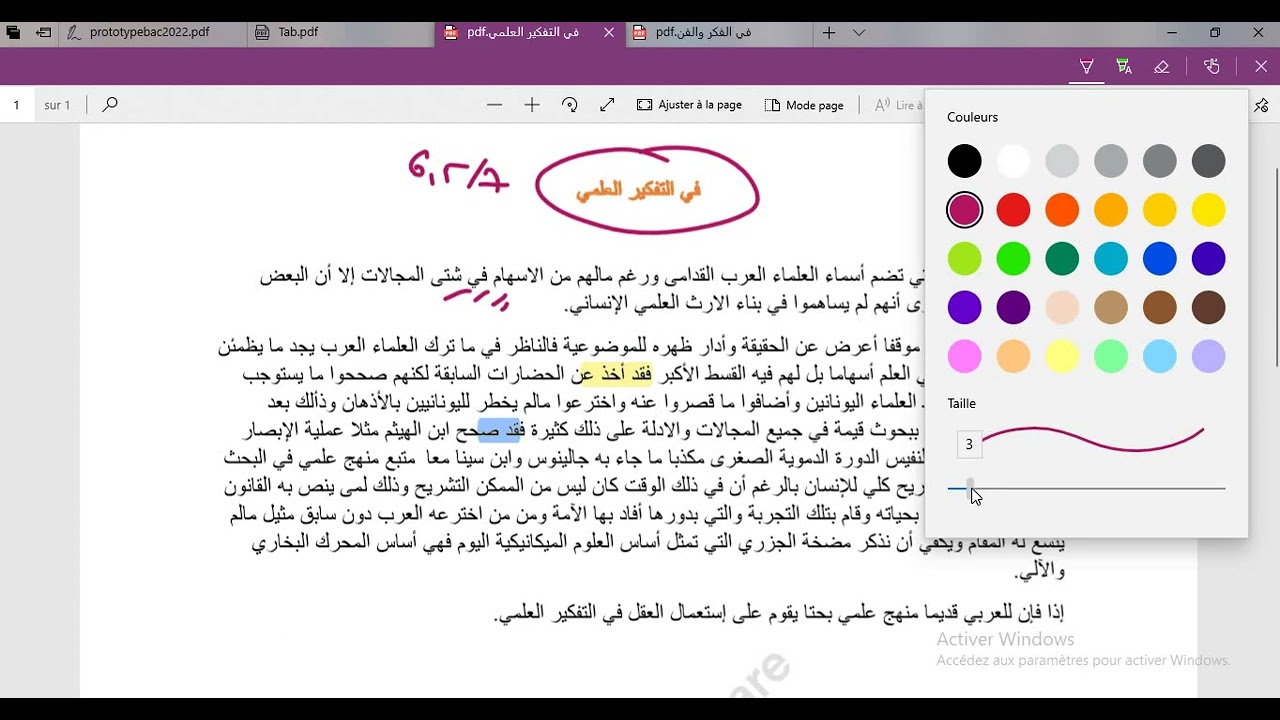Screen dimensions: 1280x720
Task: Choose the pink color swatch
Action: point(965,356)
